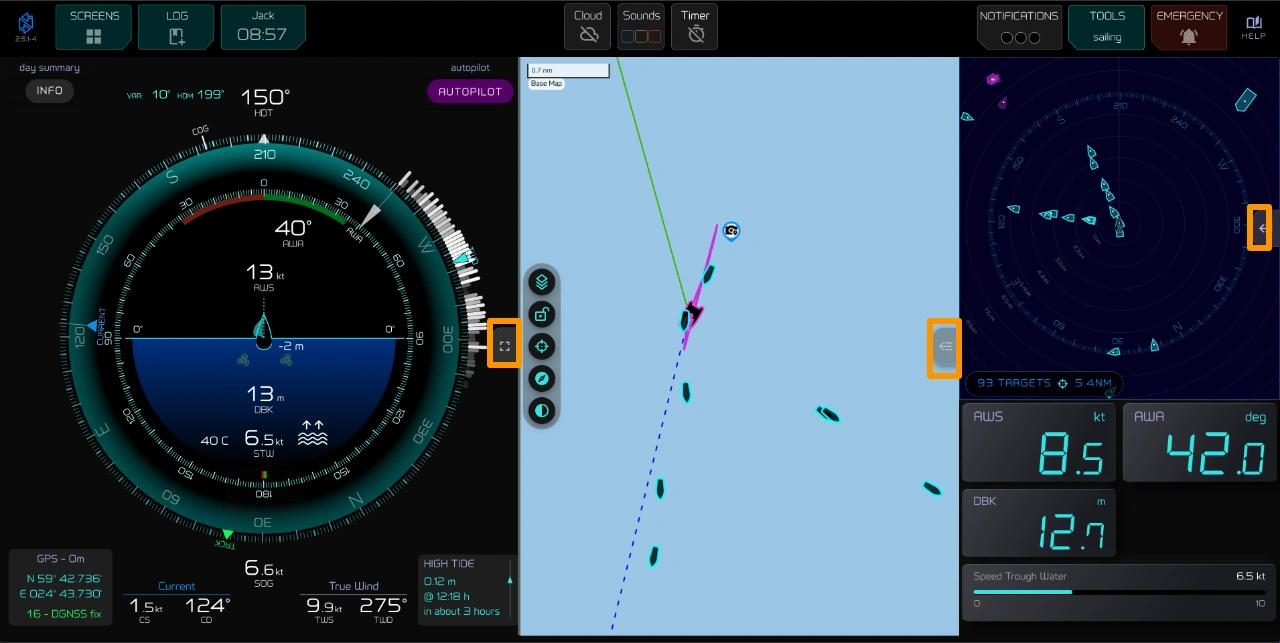
Task: Click the Base Map label
Action: tap(546, 84)
